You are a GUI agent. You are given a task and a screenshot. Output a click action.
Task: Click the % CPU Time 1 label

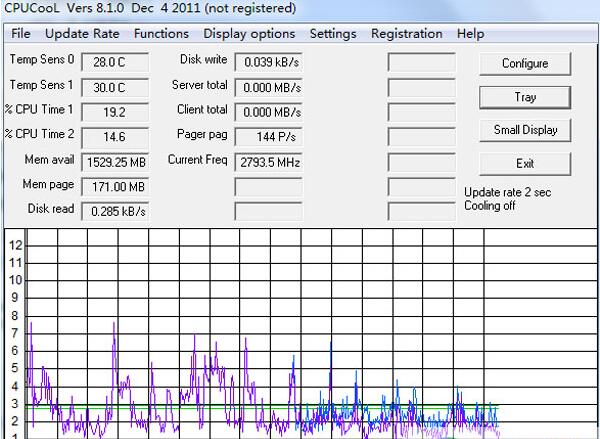pos(39,109)
